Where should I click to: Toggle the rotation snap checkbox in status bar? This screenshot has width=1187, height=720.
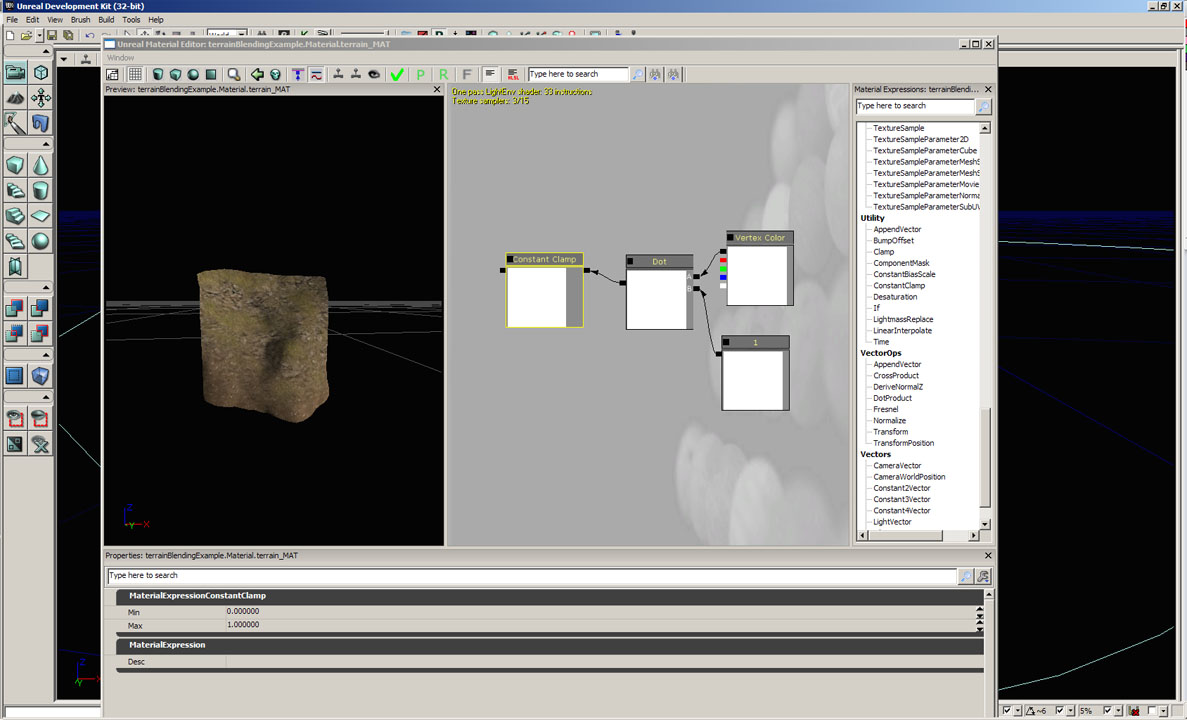click(x=1061, y=711)
